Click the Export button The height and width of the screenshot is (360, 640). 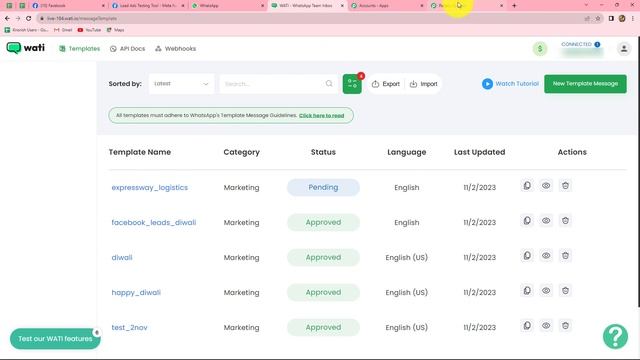pos(386,84)
